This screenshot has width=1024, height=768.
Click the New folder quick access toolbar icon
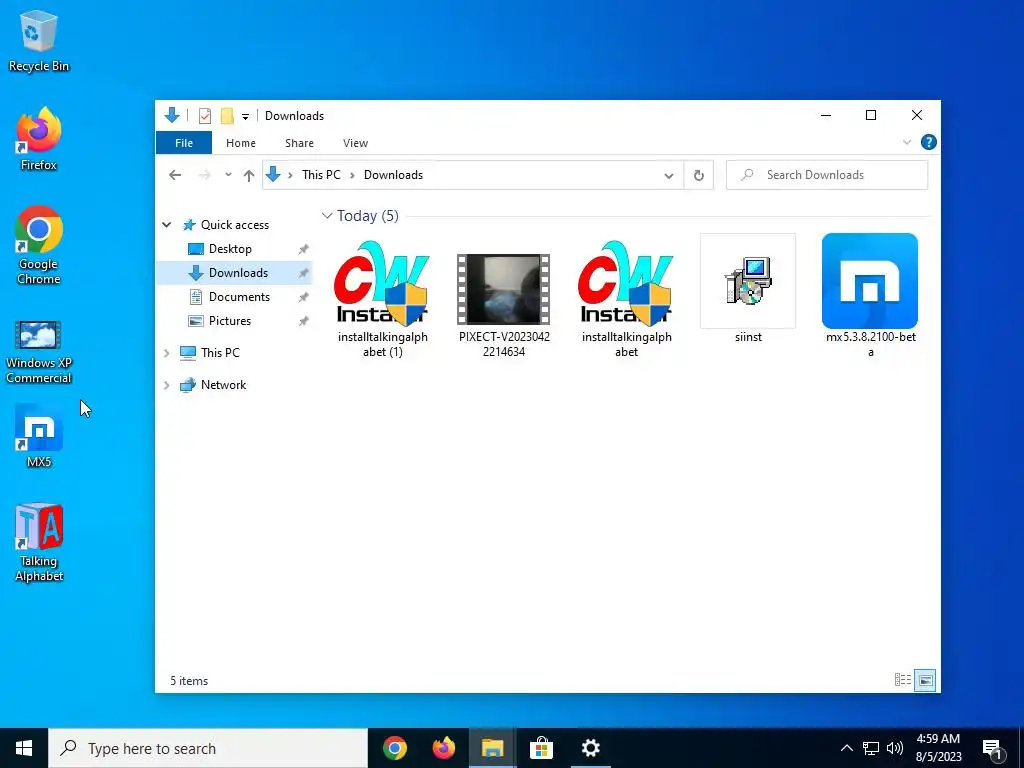[x=227, y=116]
